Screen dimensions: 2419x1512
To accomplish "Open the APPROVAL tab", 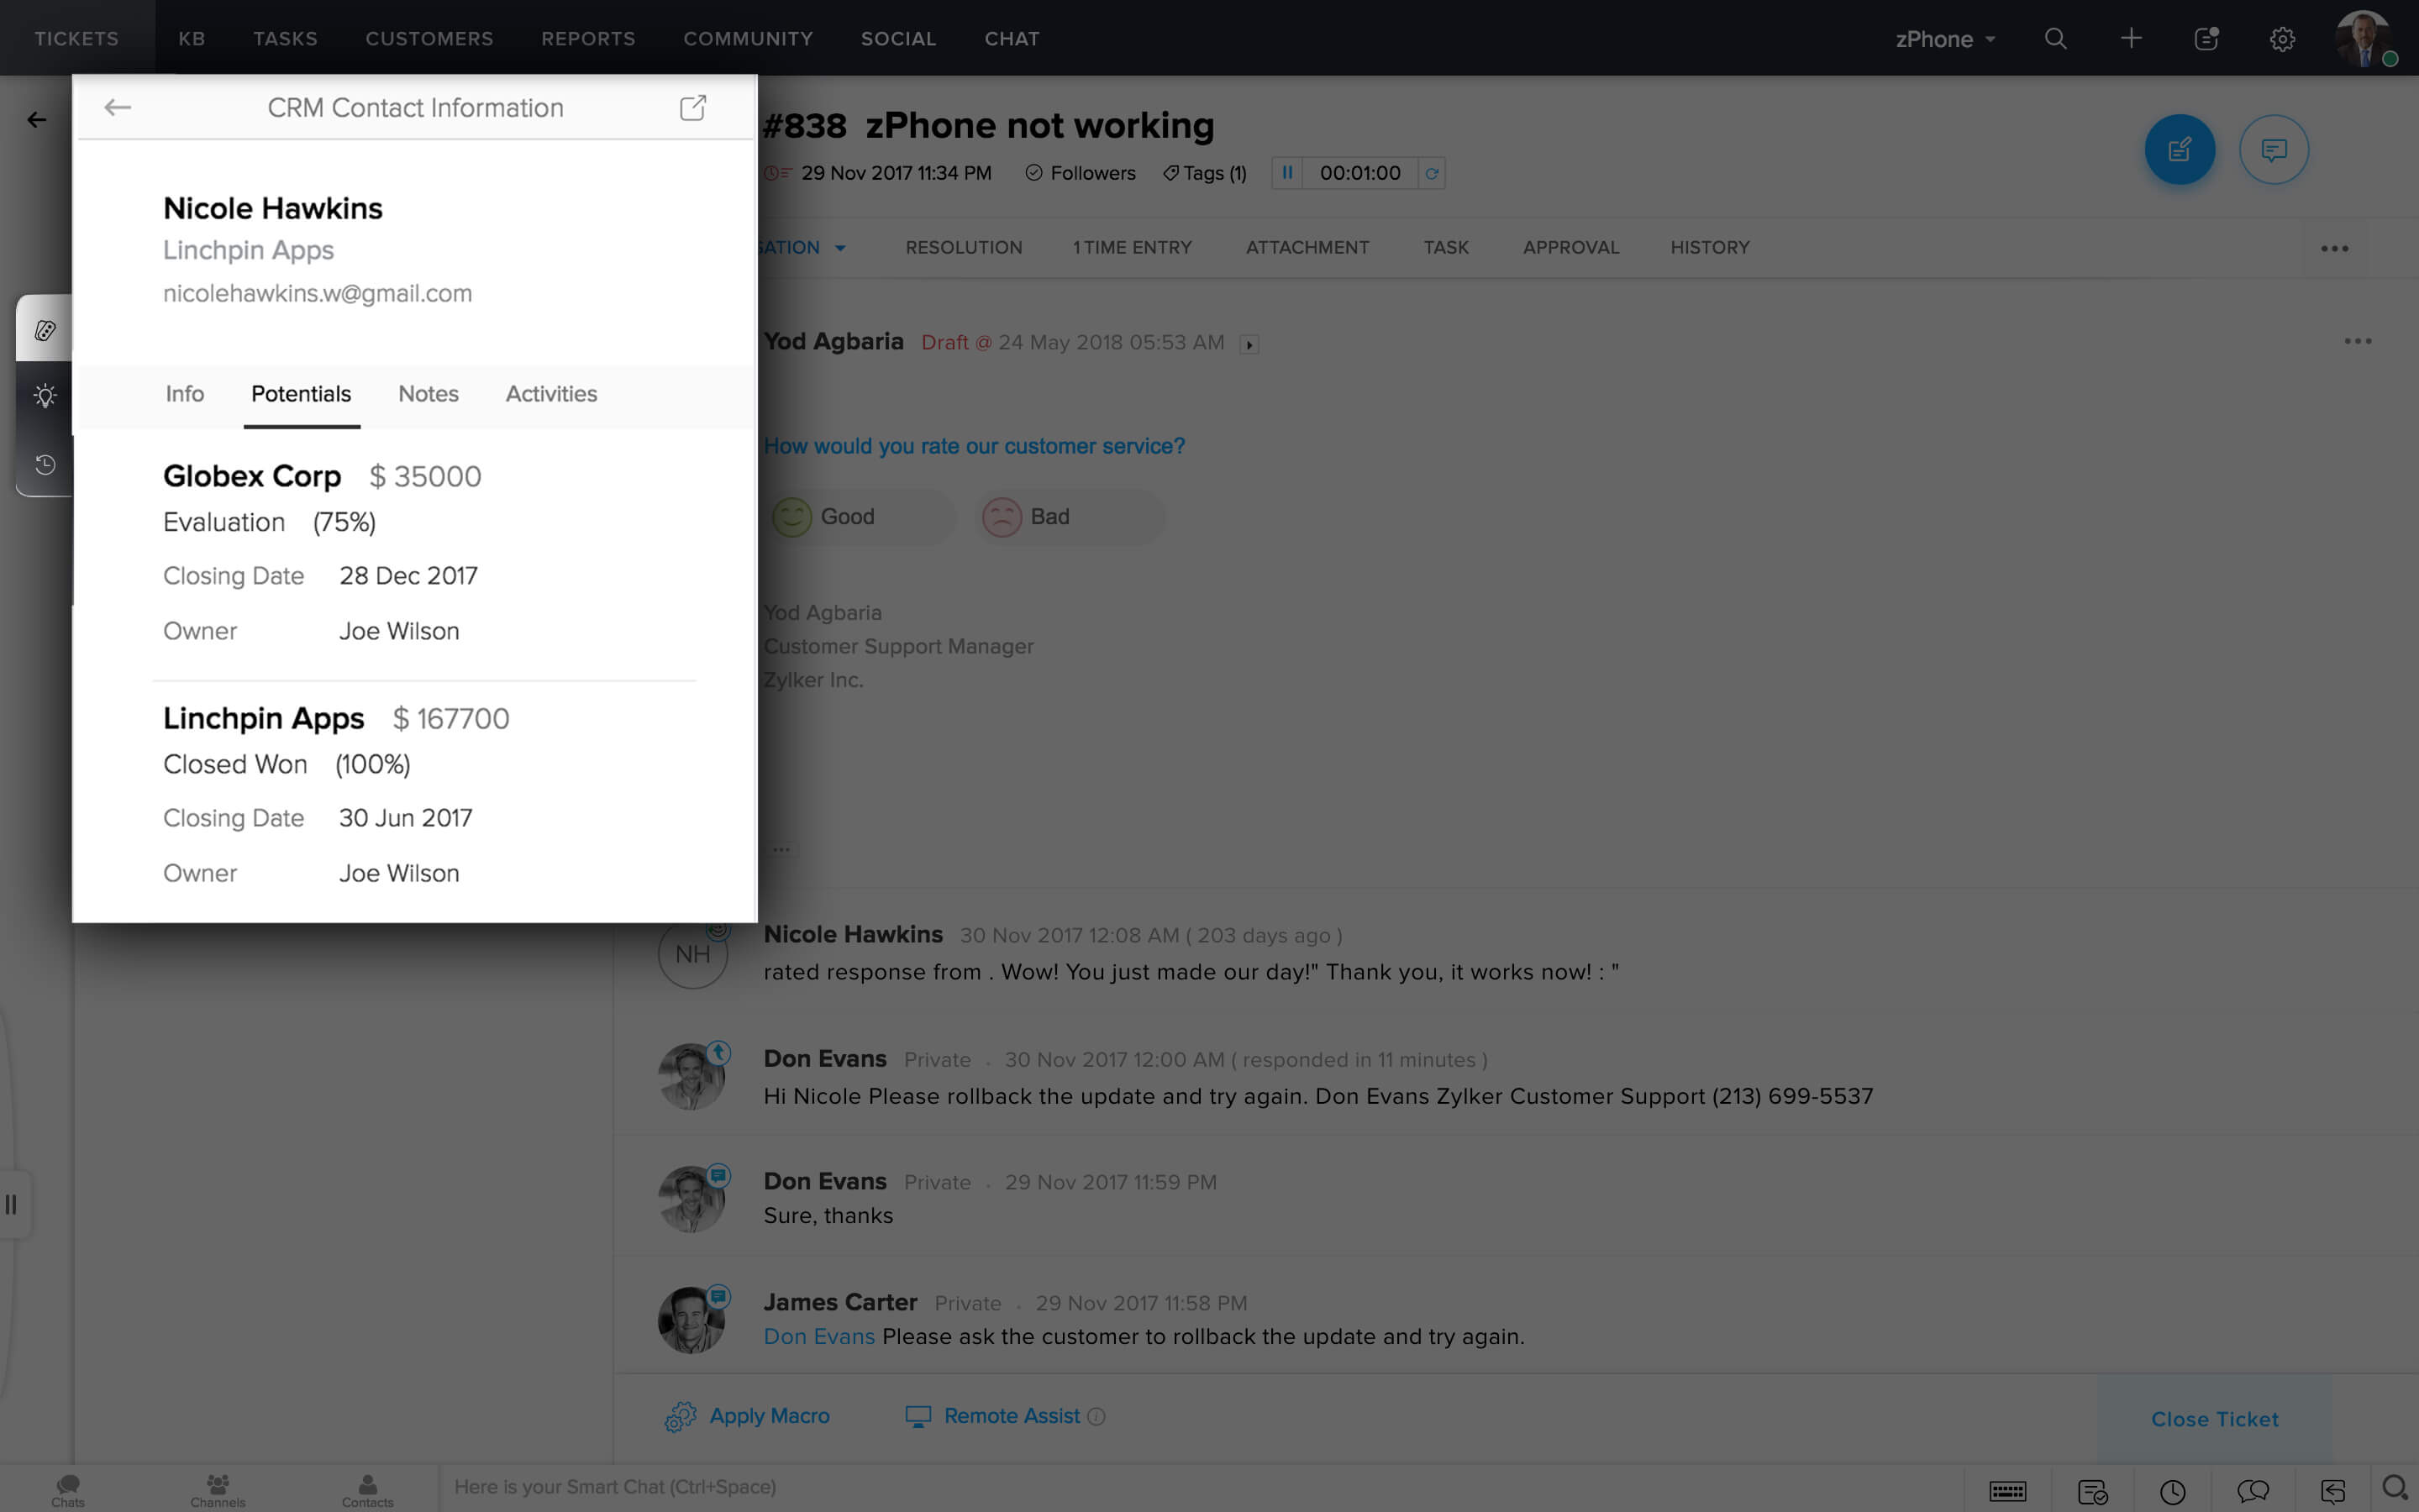I will [x=1570, y=247].
